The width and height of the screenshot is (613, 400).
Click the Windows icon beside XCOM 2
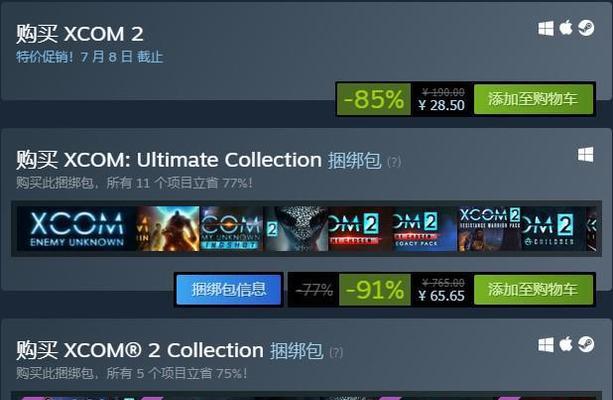pyautogui.click(x=546, y=28)
